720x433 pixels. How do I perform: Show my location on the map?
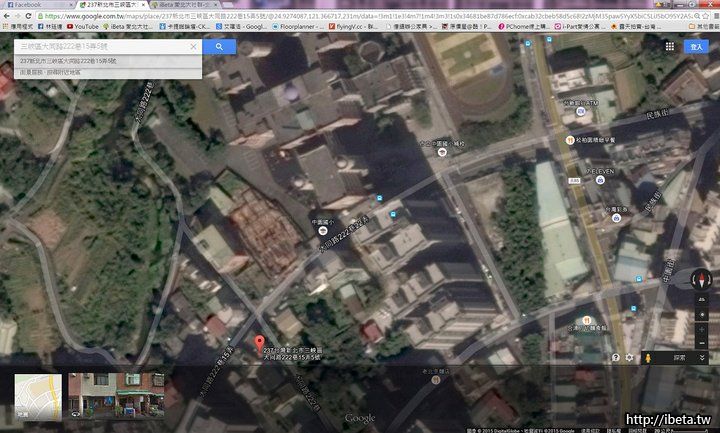702,315
